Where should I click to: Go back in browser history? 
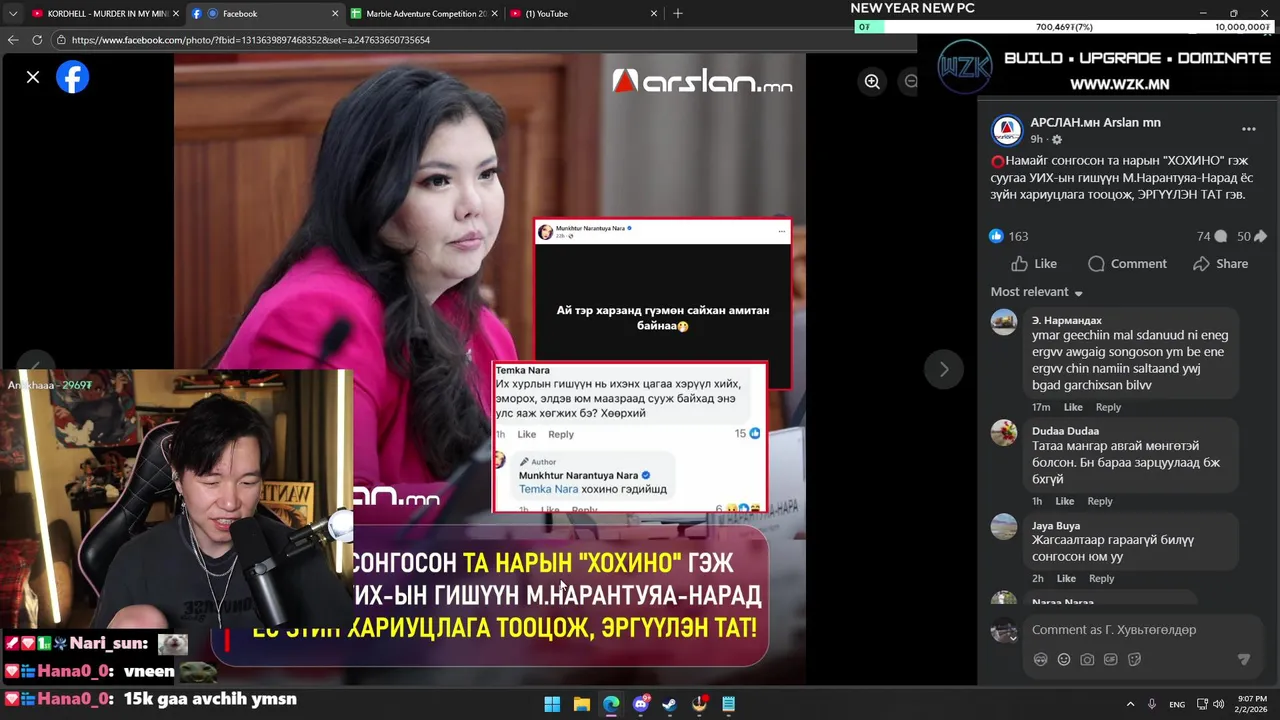tap(13, 40)
